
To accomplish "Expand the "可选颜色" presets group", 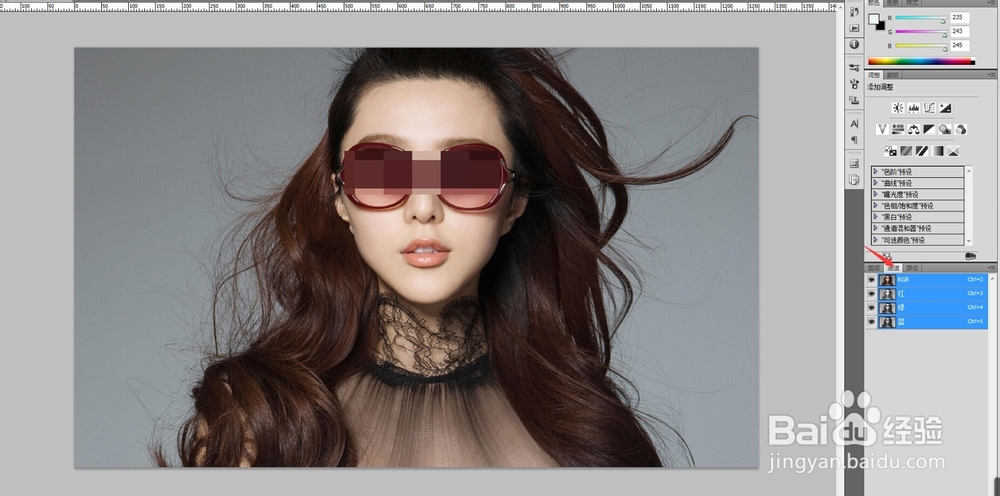I will [876, 240].
